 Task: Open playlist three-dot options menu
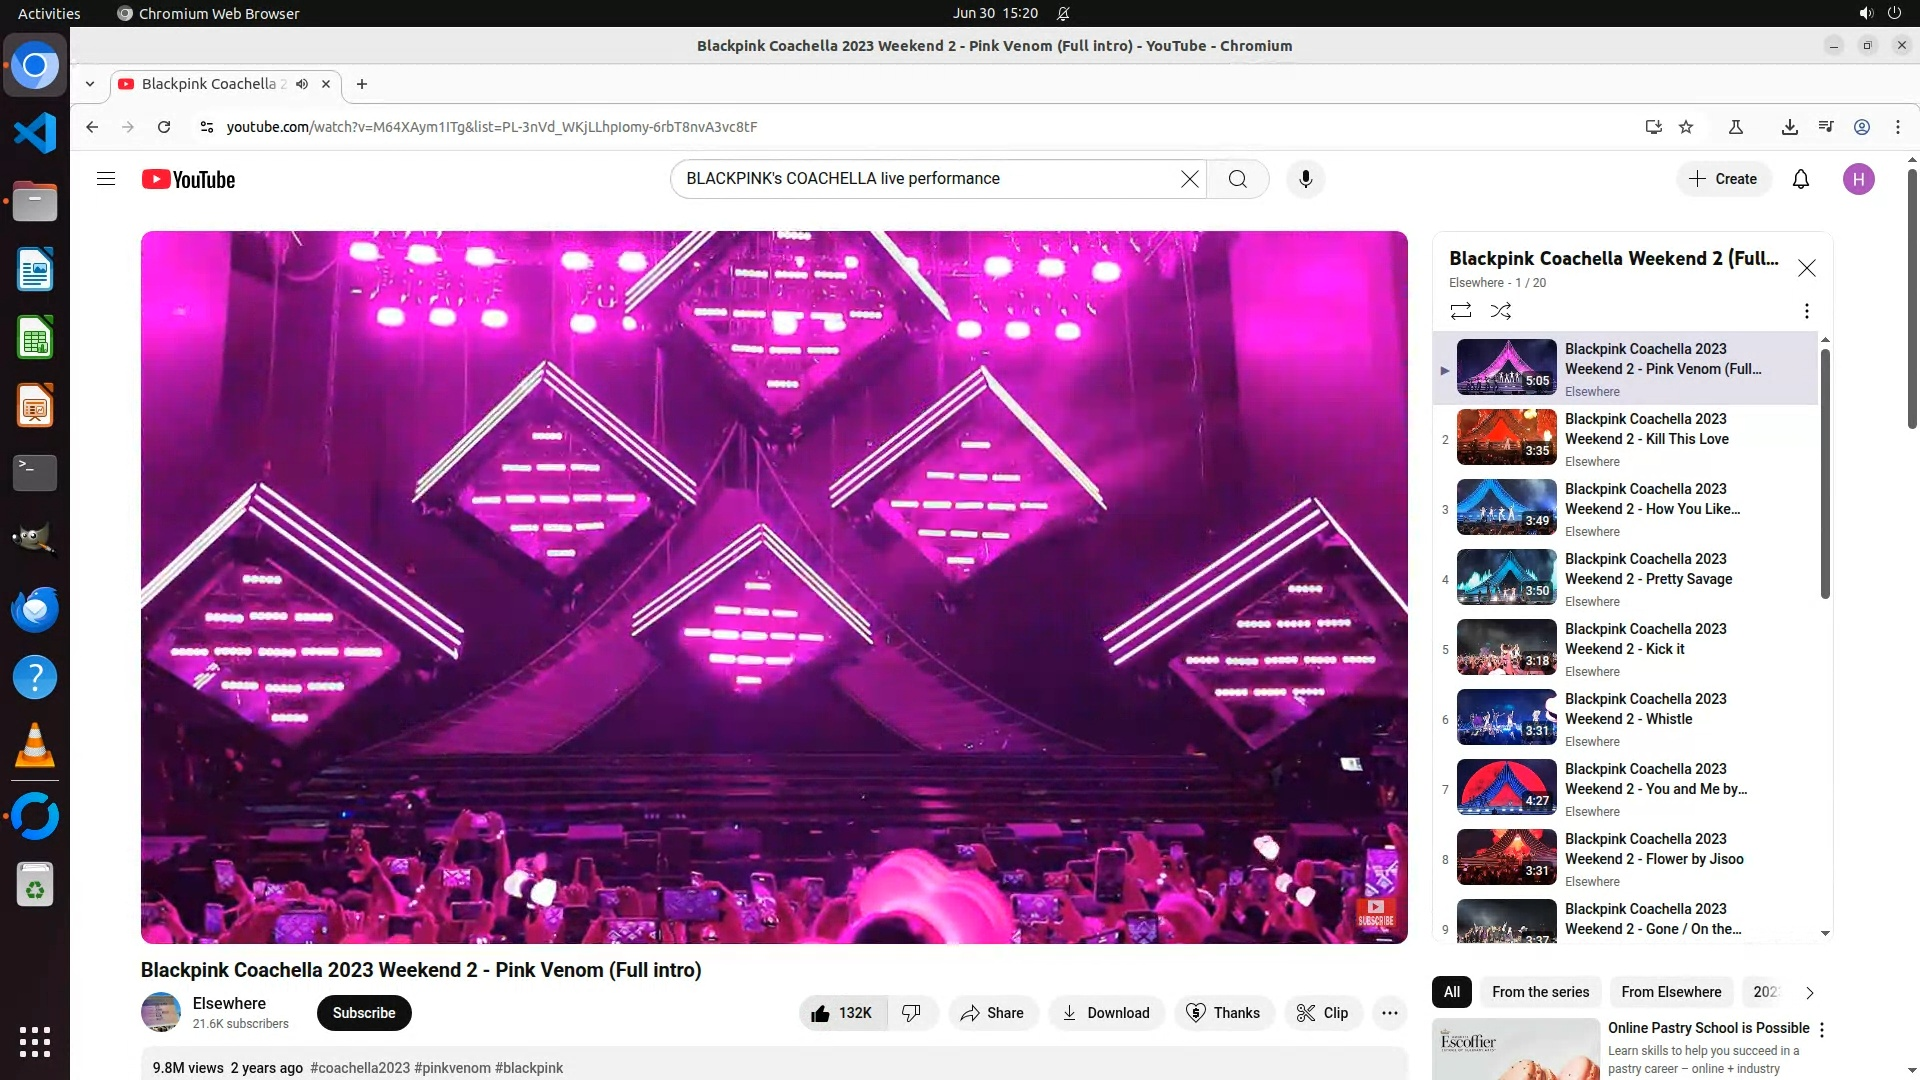coord(1806,311)
